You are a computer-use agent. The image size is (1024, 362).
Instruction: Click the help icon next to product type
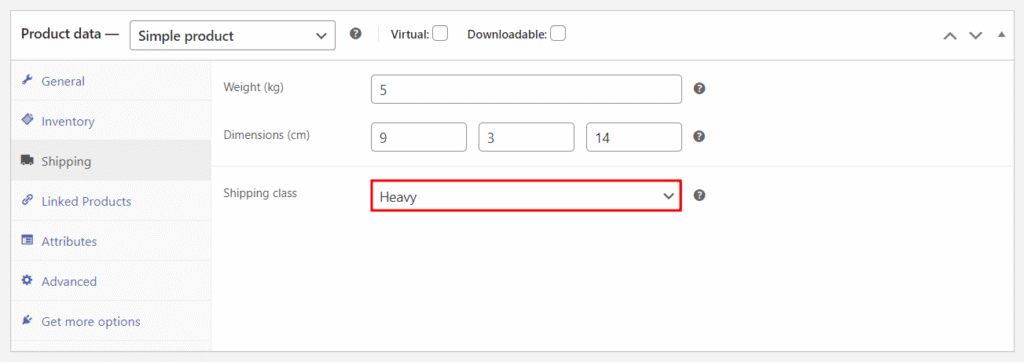[x=355, y=34]
